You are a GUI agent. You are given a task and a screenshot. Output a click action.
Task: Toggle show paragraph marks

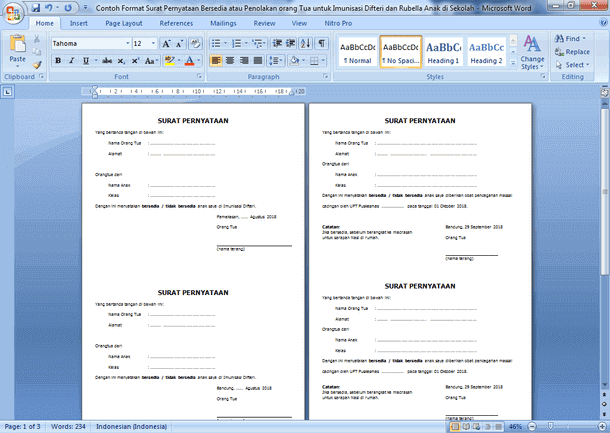coord(322,43)
